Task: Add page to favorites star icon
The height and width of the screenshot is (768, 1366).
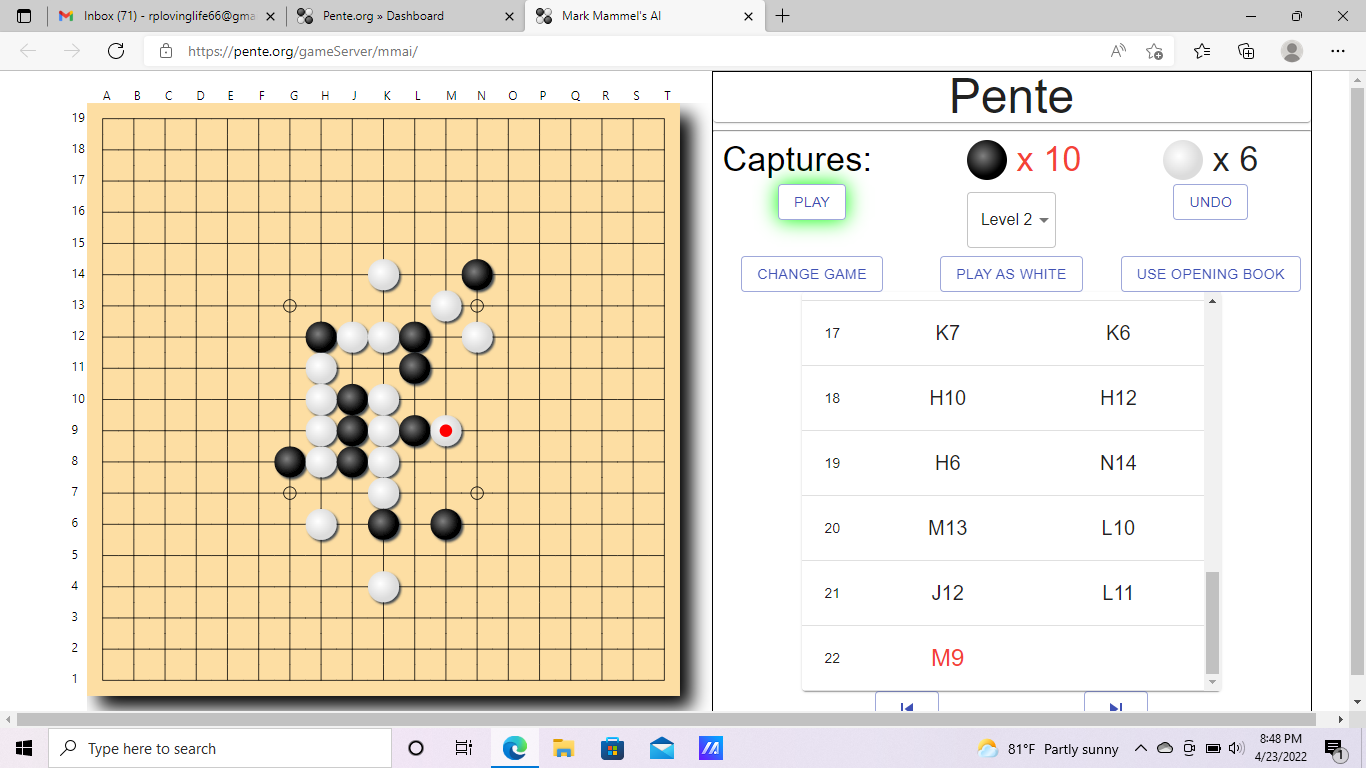Action: tap(1155, 51)
